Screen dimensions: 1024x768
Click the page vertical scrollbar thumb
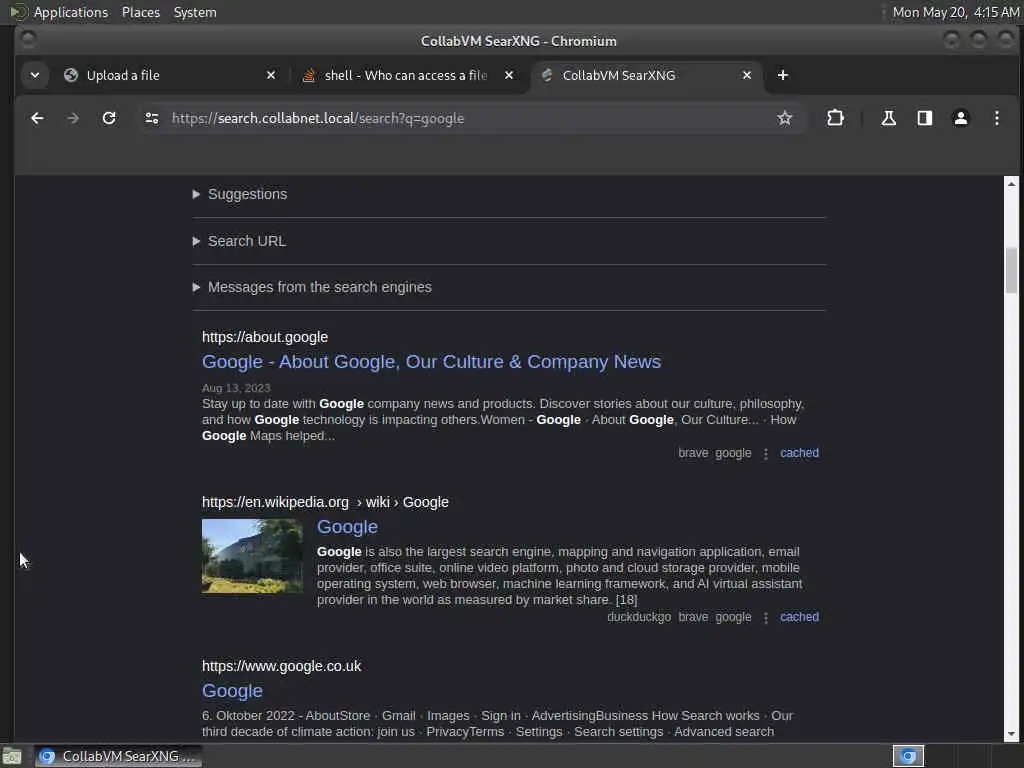[1011, 270]
